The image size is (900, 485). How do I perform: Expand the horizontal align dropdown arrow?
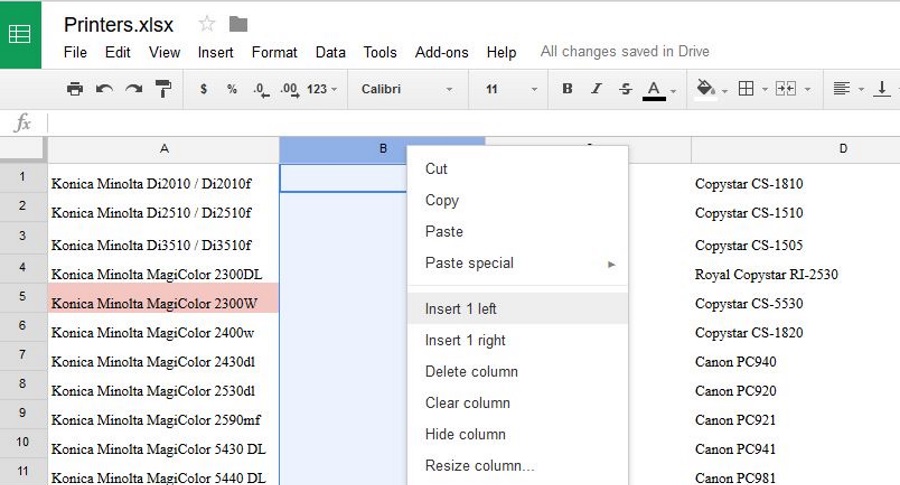[861, 90]
